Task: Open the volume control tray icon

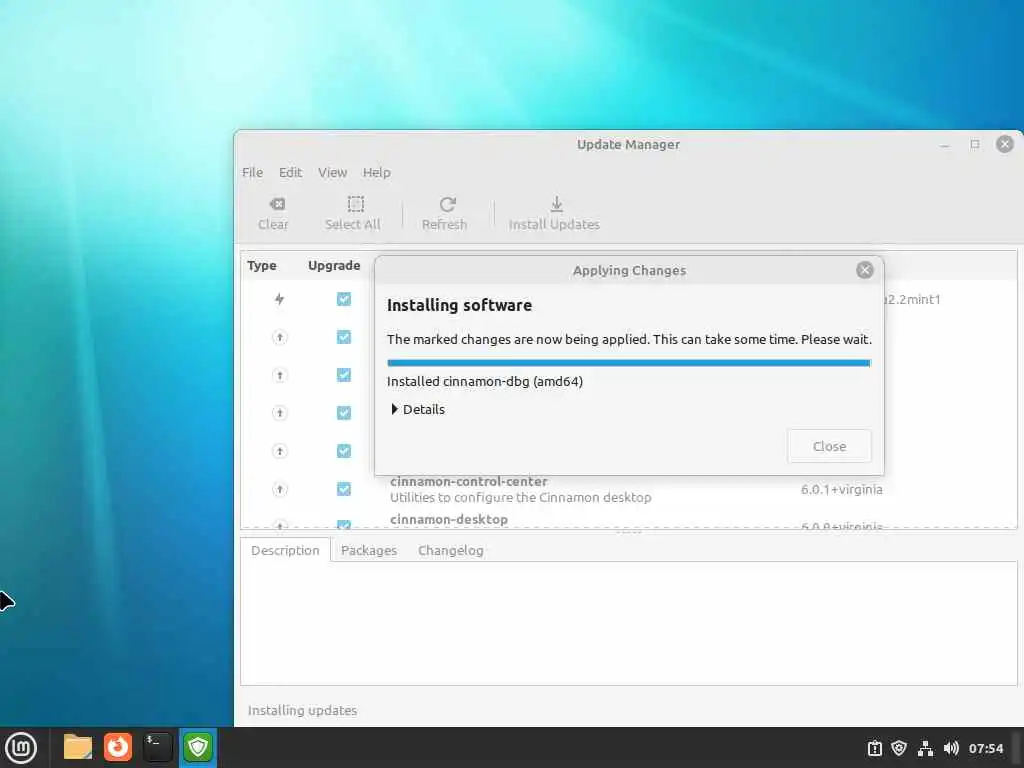Action: [951, 748]
